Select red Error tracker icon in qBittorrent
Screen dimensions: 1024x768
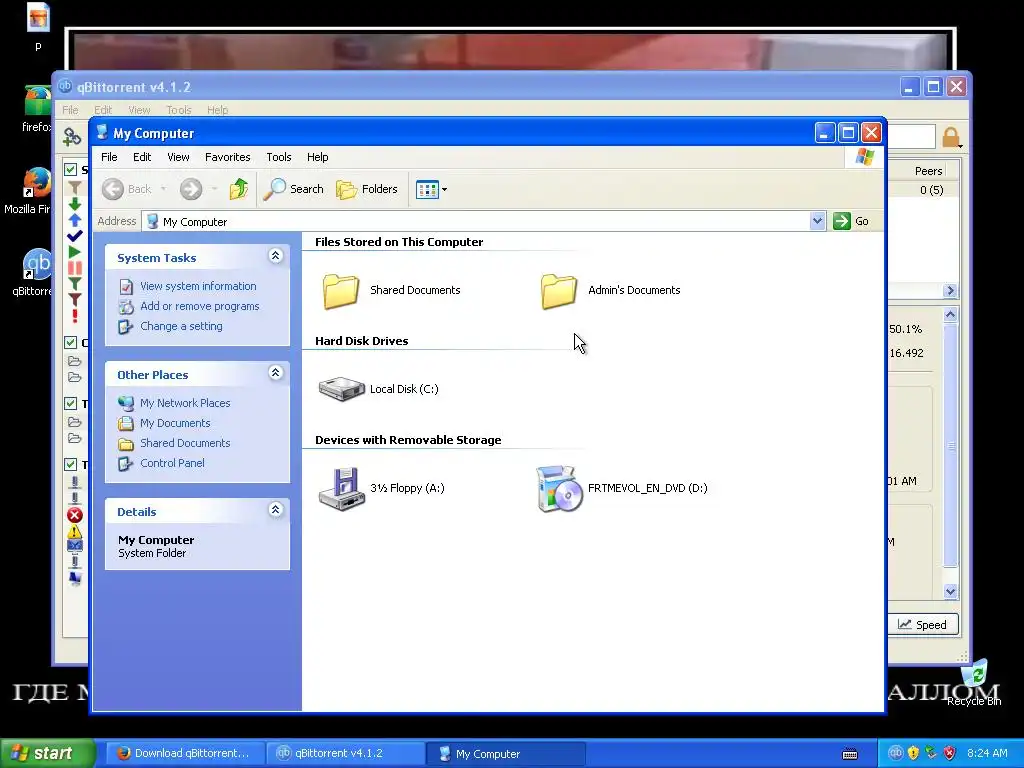point(74,515)
